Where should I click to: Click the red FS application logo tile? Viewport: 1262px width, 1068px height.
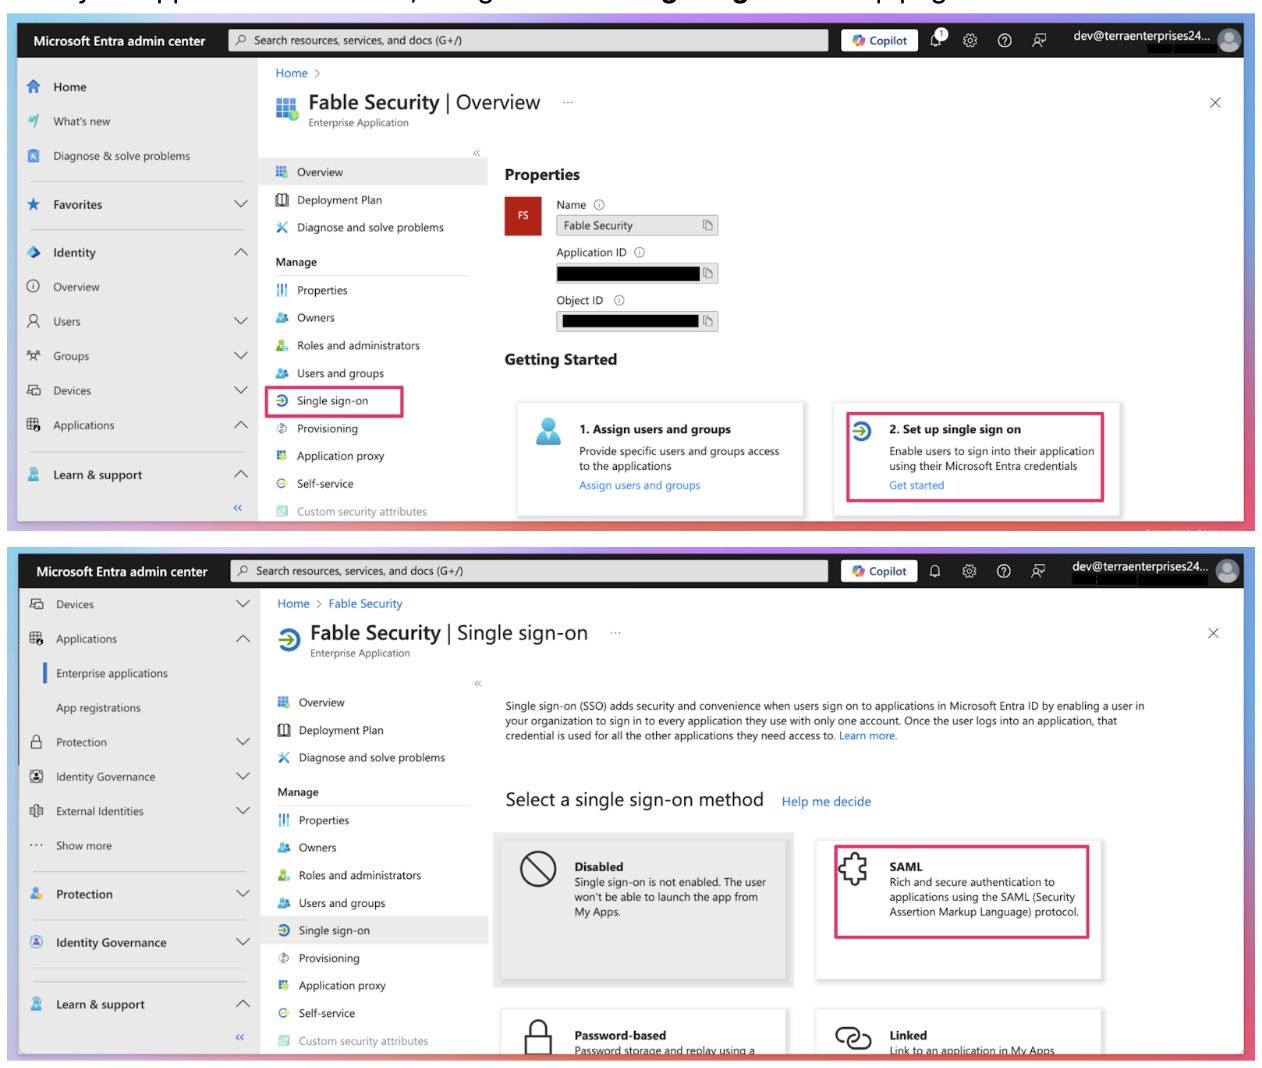point(523,216)
